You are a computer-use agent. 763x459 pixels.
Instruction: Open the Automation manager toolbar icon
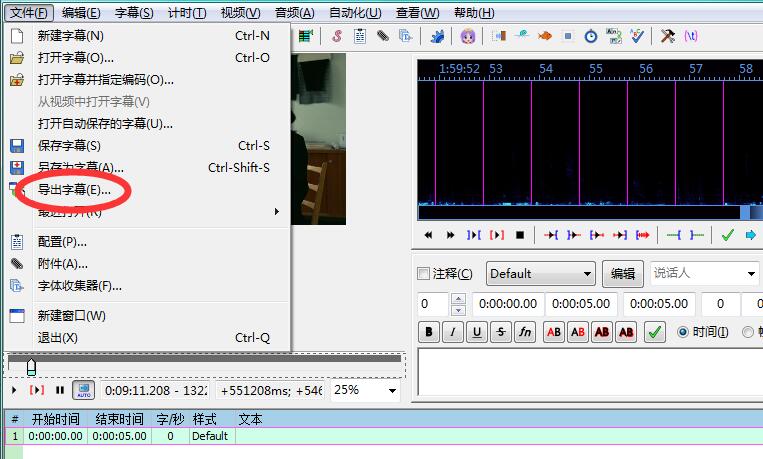click(437, 36)
